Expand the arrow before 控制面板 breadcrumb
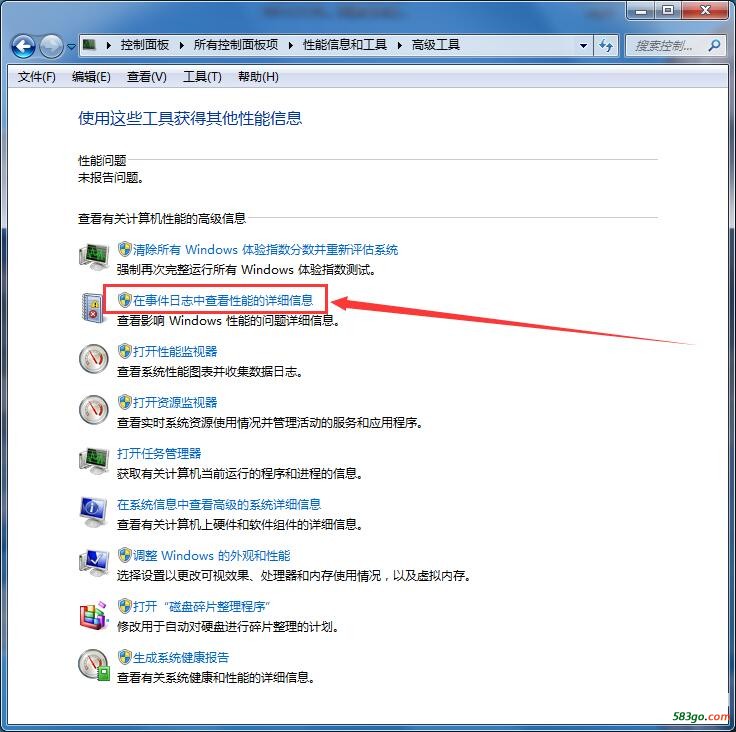The image size is (736, 732). pyautogui.click(x=108, y=46)
